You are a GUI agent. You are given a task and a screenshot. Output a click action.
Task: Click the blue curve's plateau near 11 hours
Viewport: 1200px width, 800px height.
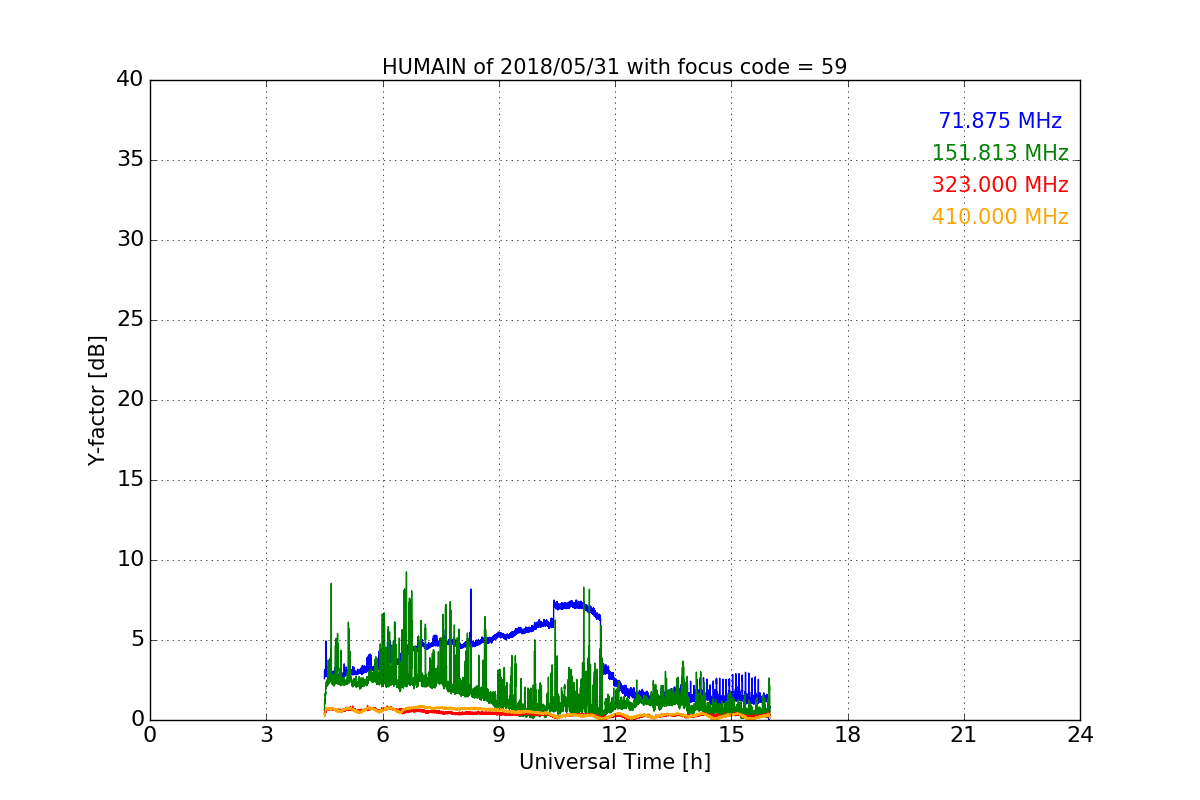pos(574,605)
